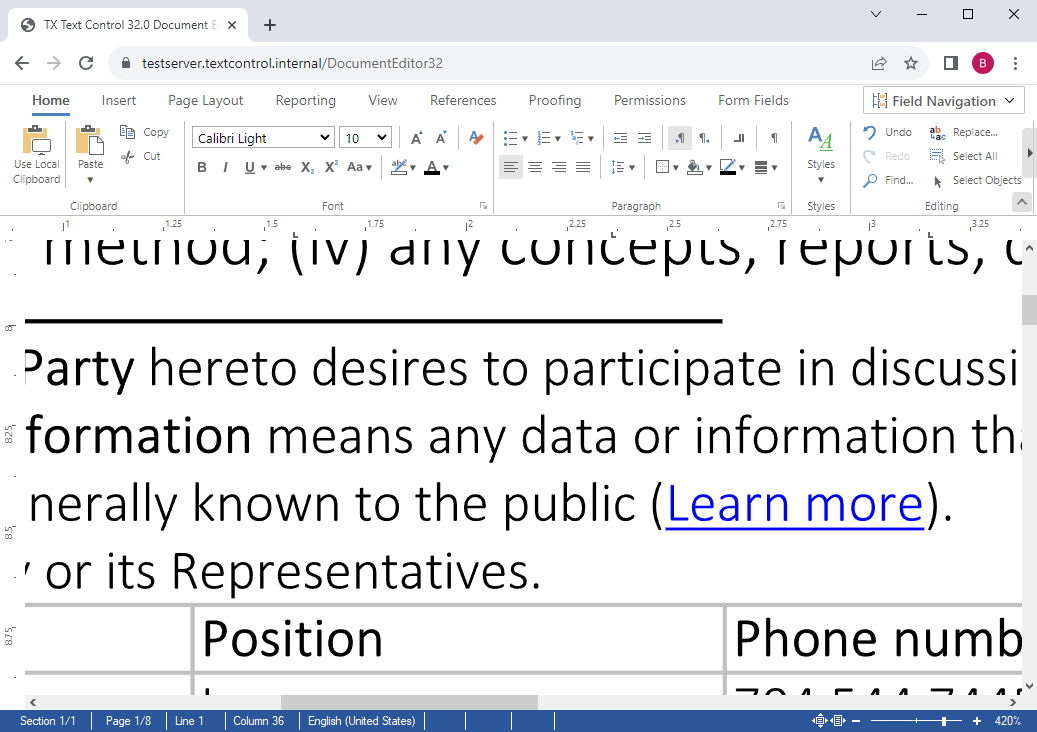Open the font size dropdown

[x=365, y=138]
